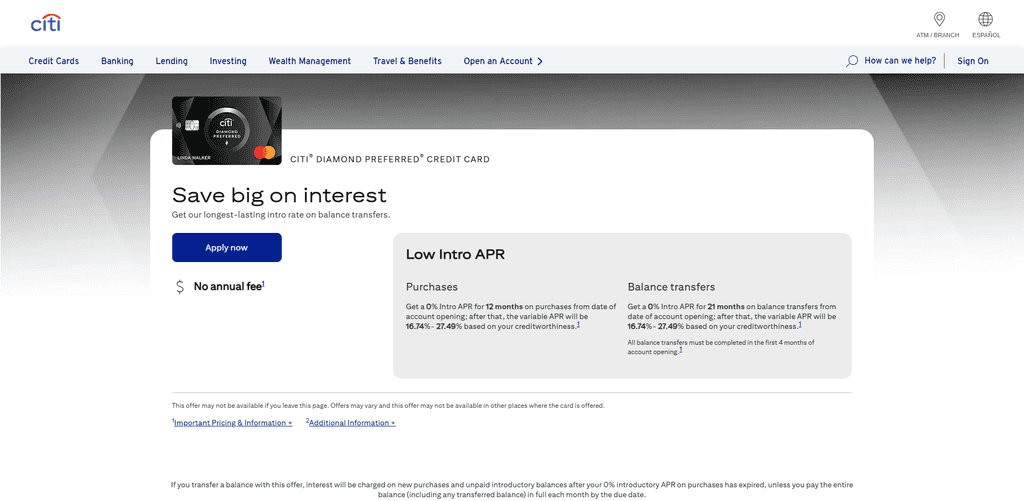
Task: Open the Investing menu
Action: [228, 61]
